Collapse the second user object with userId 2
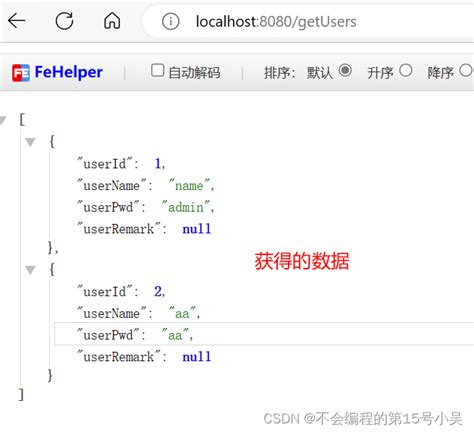Viewport: 474px width, 432px height. [x=31, y=270]
